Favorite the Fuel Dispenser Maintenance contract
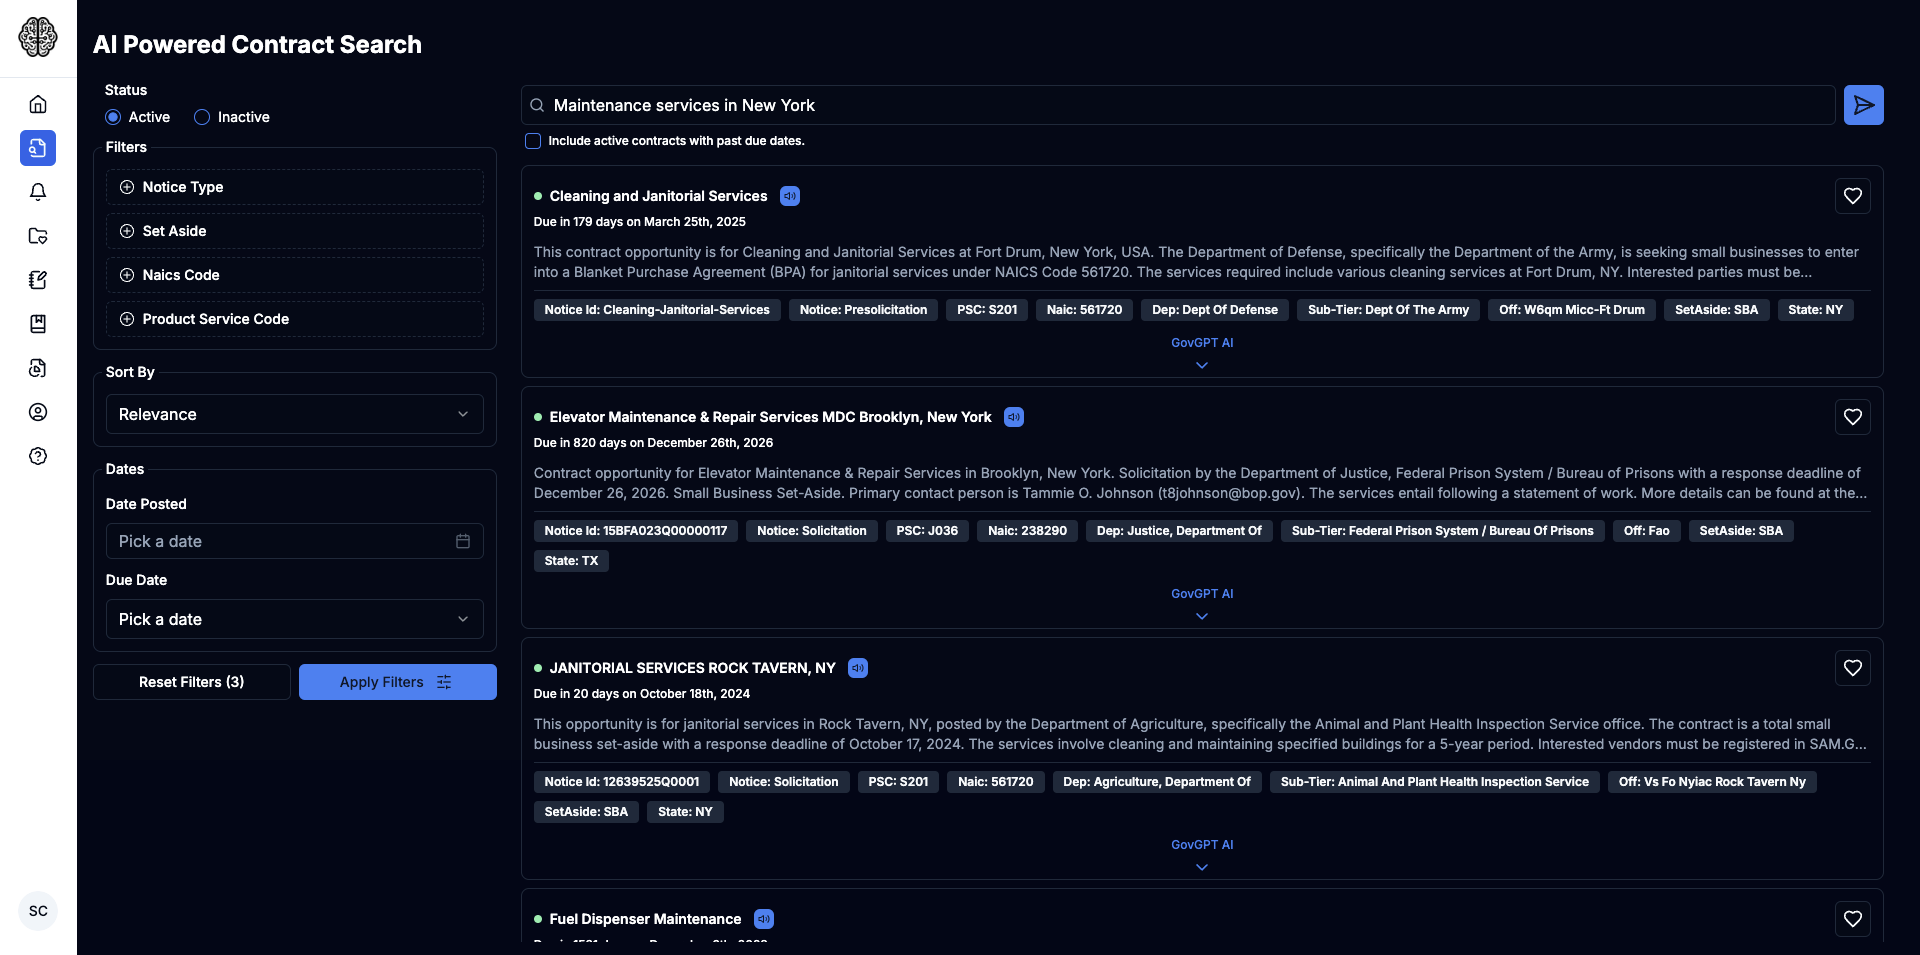This screenshot has width=1920, height=955. tap(1852, 919)
